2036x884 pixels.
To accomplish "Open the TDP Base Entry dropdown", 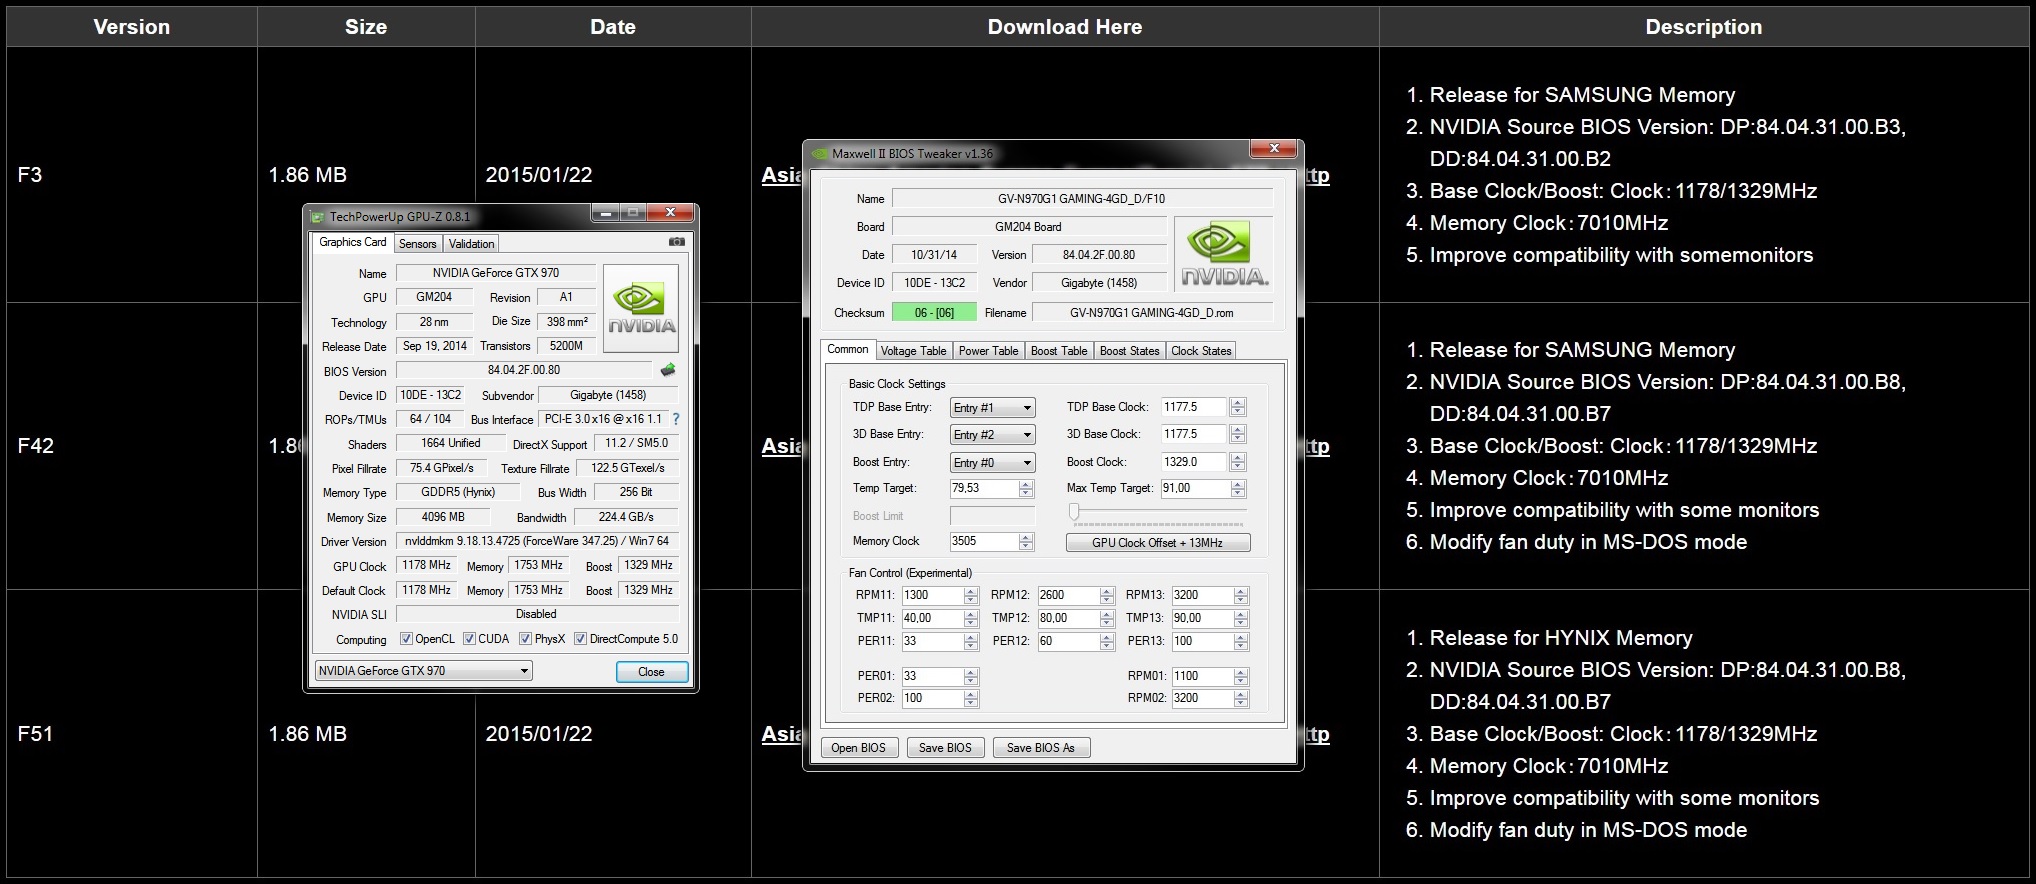I will 992,408.
